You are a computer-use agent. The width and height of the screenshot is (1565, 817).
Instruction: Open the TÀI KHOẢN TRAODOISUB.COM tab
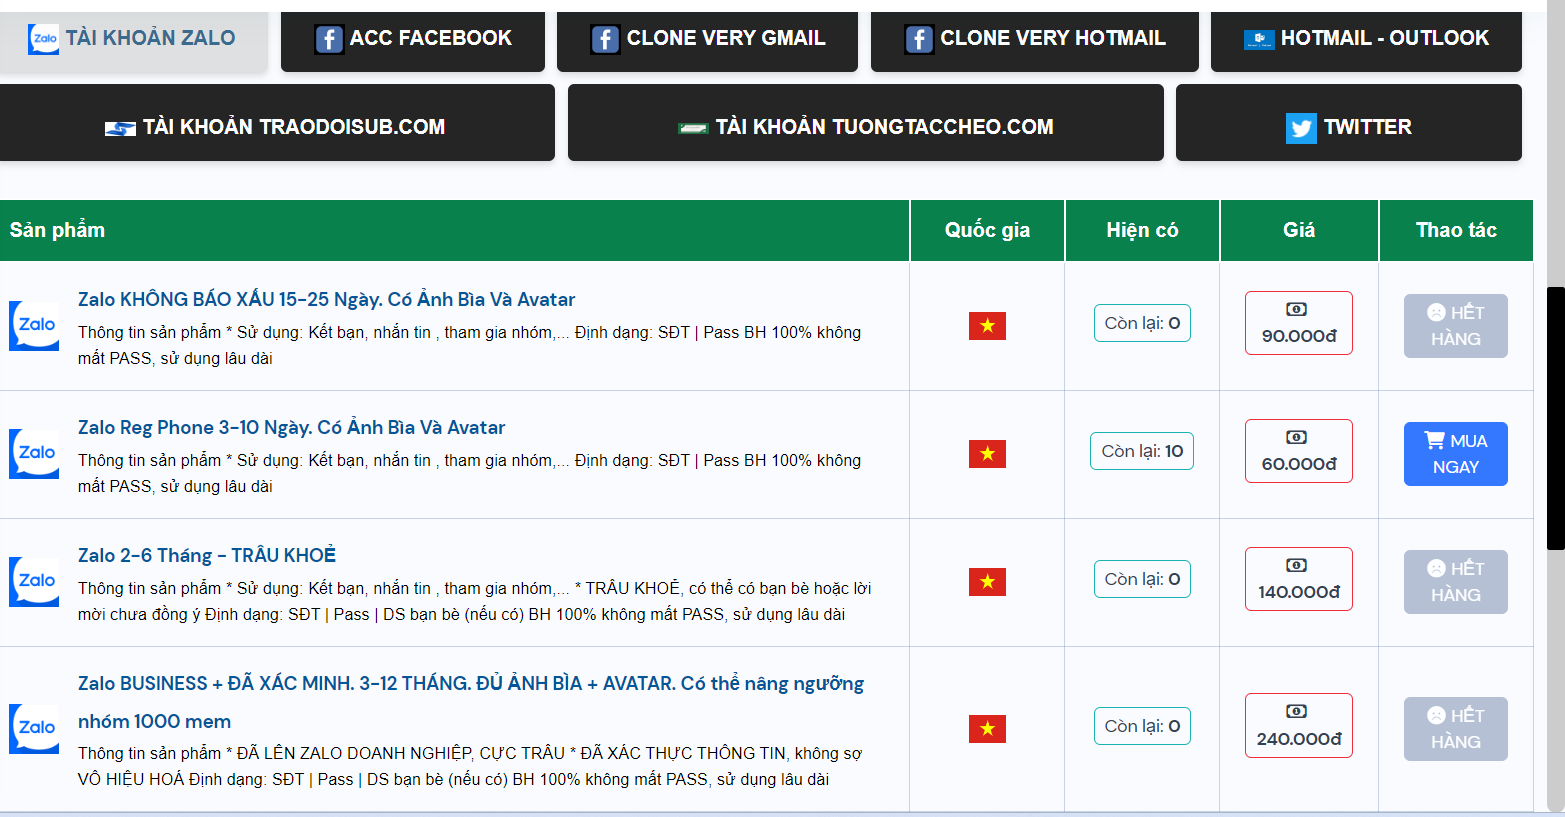277,123
